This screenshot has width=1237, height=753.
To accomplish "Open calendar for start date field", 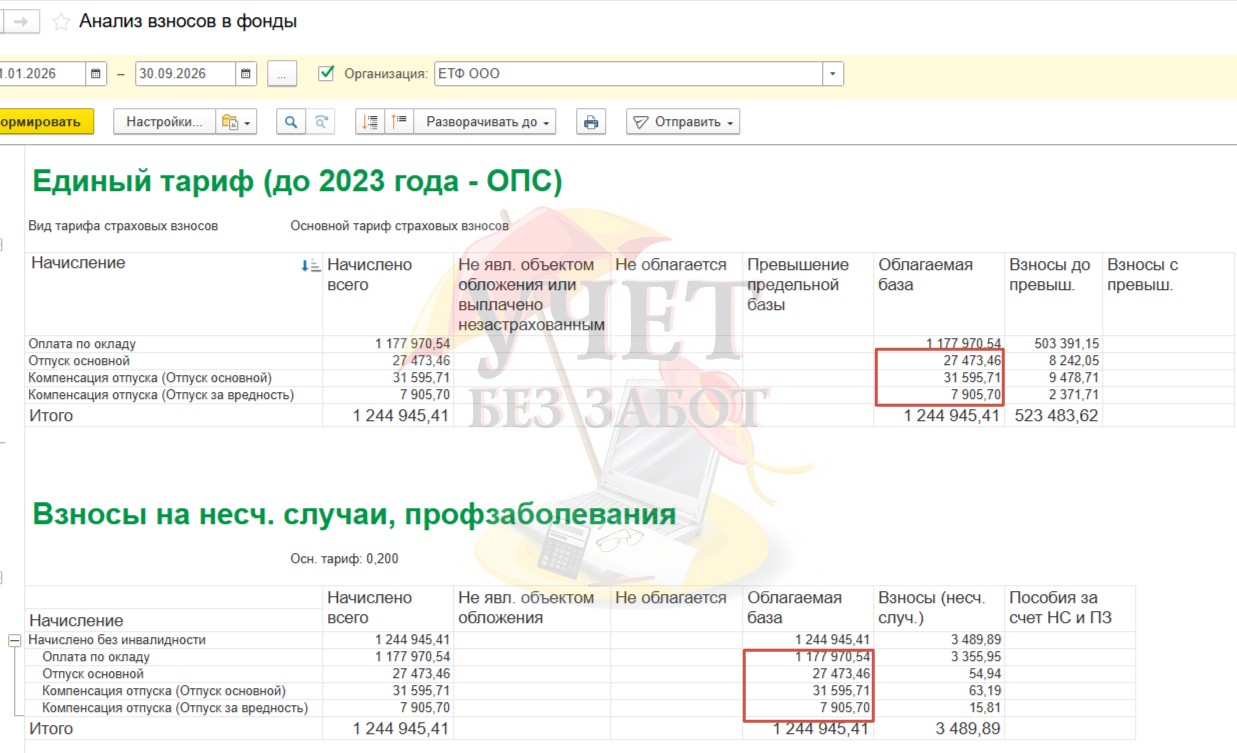I will (96, 74).
